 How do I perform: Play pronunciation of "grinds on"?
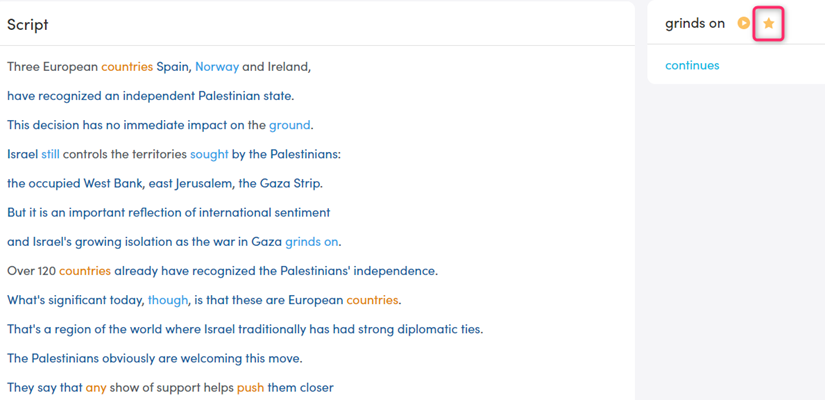coord(743,23)
